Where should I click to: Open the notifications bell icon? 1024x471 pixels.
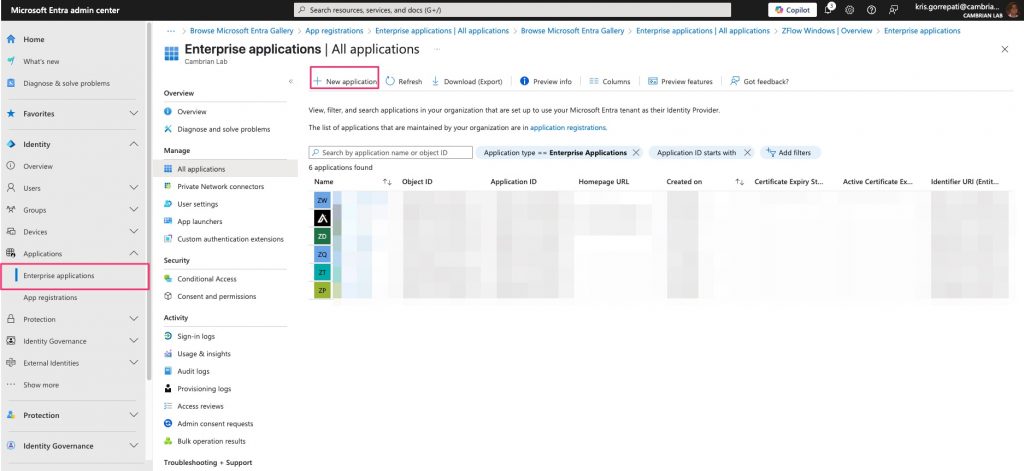(828, 9)
